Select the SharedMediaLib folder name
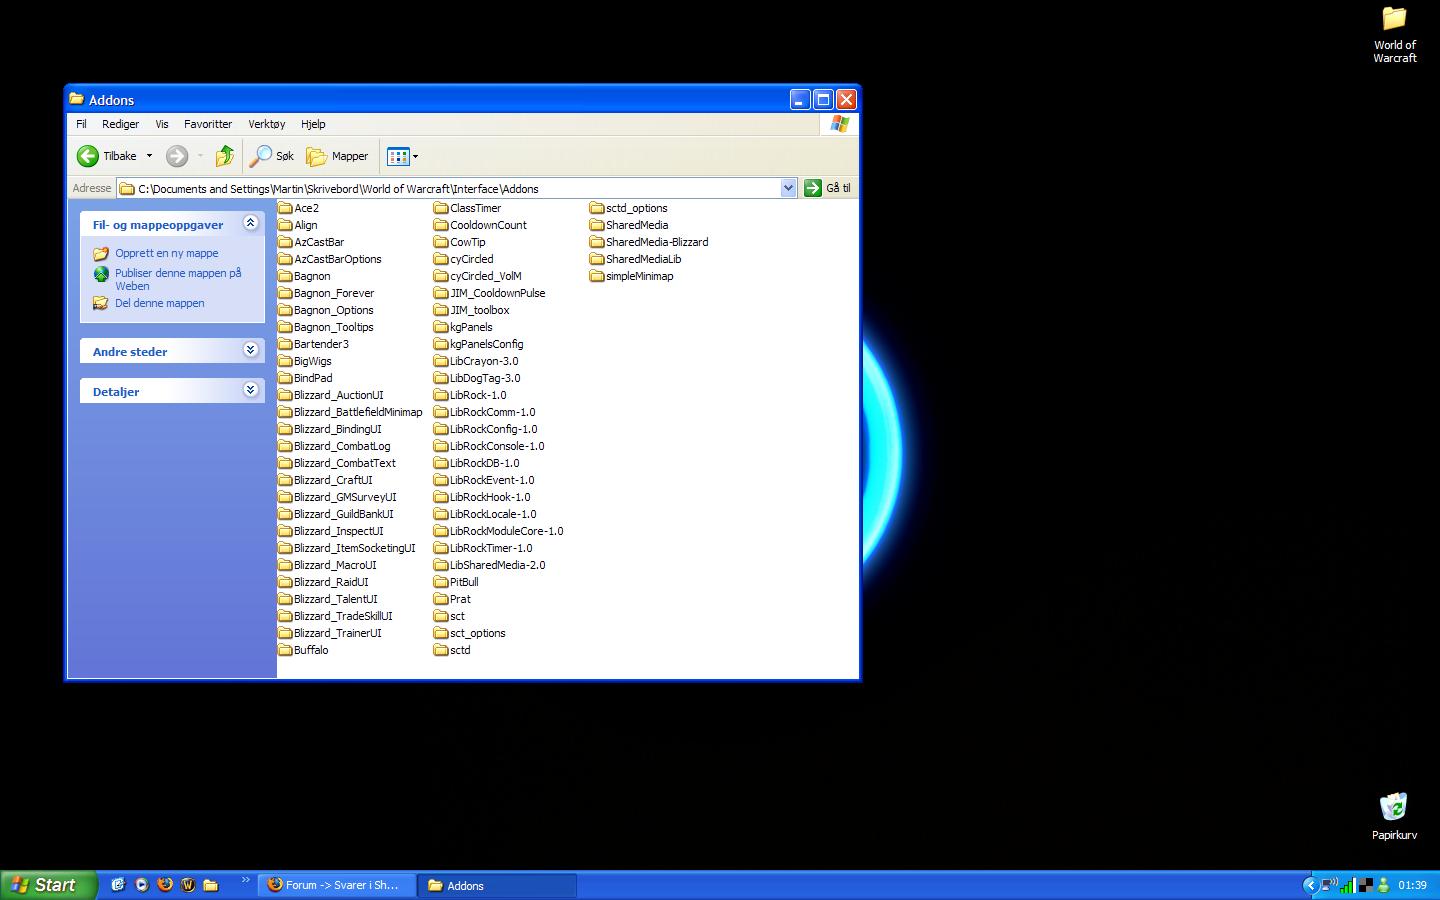1440x900 pixels. (643, 259)
